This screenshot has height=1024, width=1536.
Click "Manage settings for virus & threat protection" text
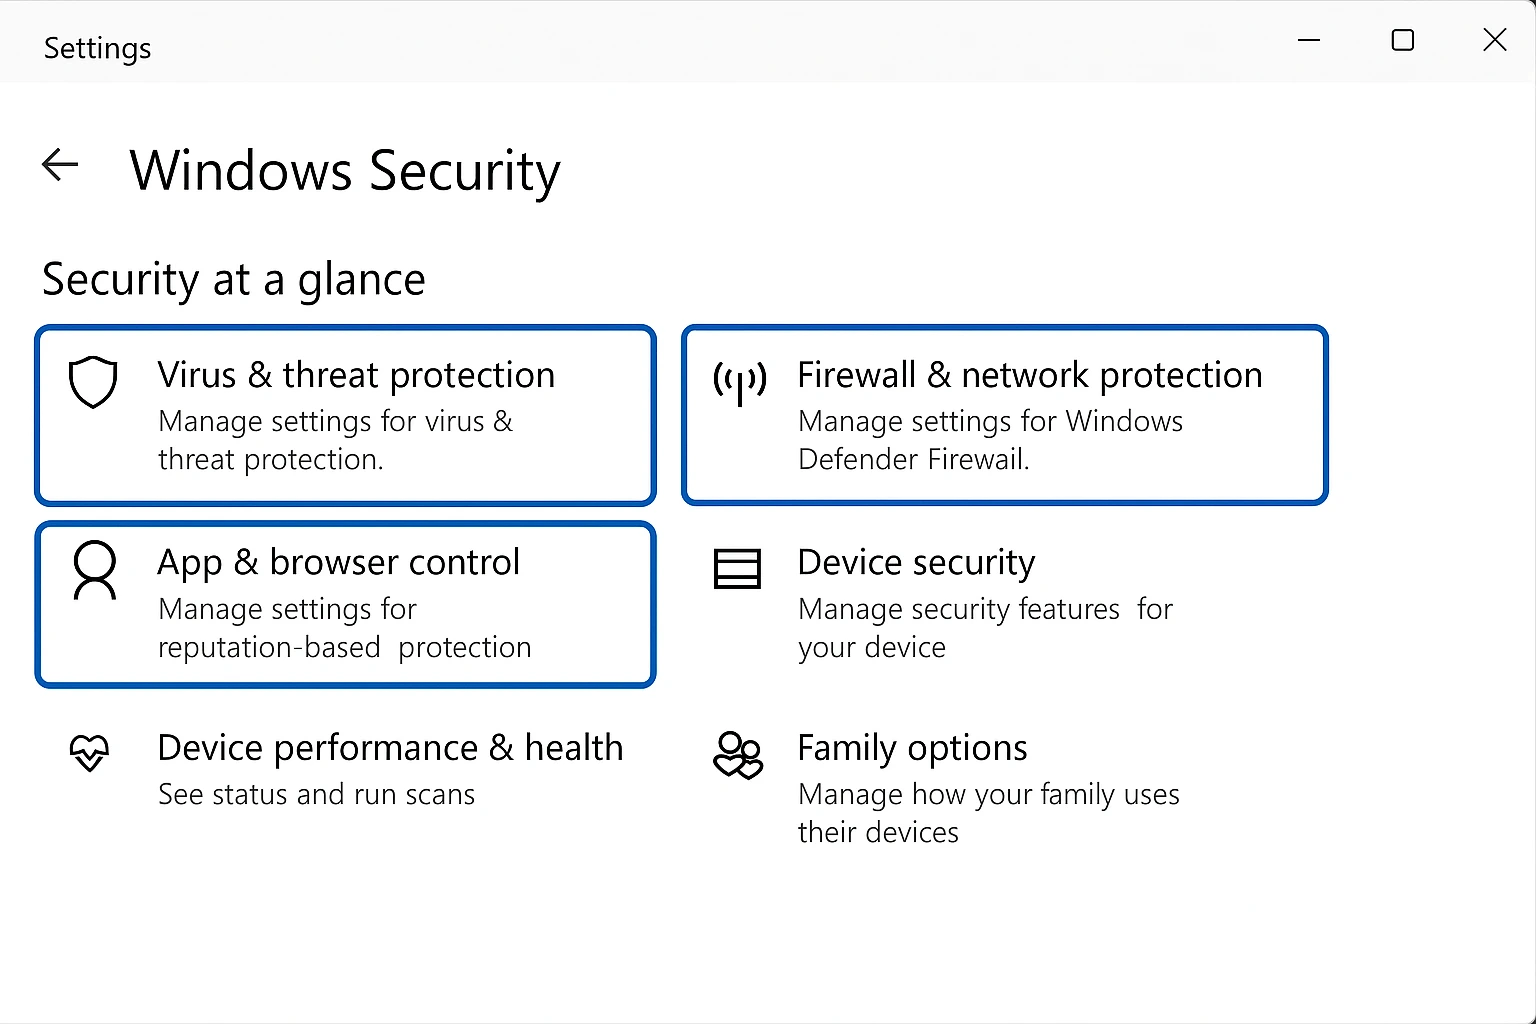pyautogui.click(x=335, y=440)
